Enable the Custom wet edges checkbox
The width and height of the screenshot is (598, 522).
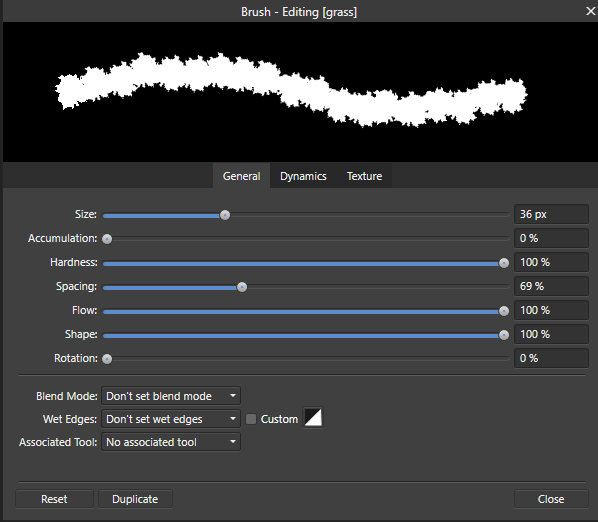[x=251, y=419]
